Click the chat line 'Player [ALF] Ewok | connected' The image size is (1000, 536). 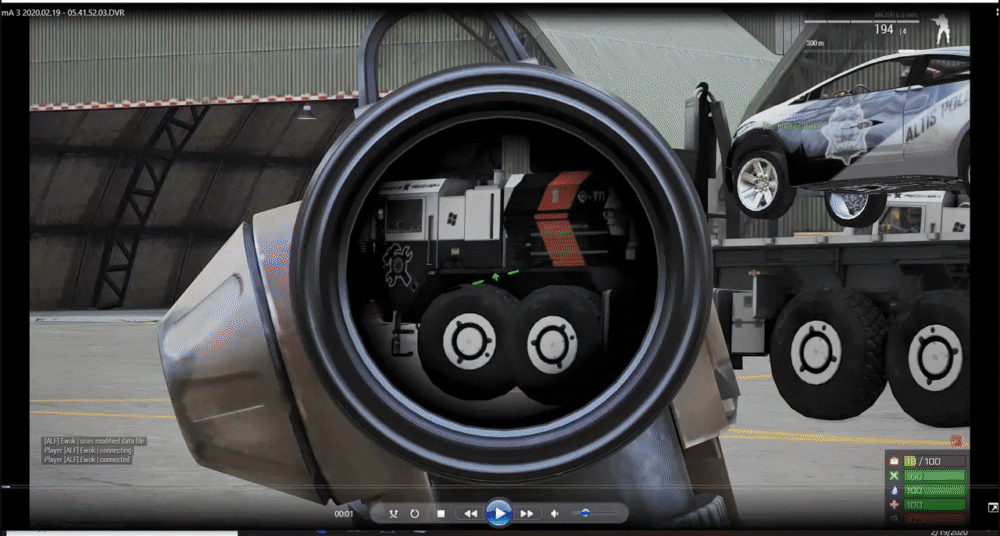(87, 459)
